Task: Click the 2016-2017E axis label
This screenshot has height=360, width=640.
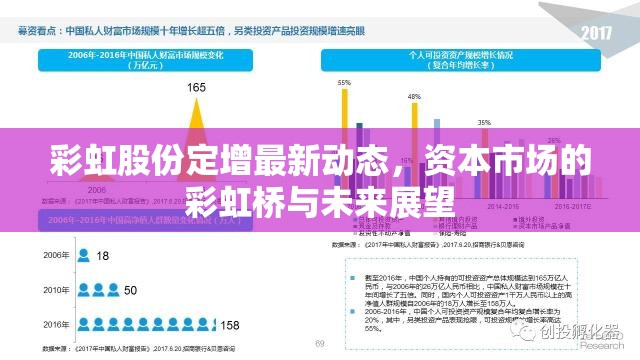Action: pos(573,207)
